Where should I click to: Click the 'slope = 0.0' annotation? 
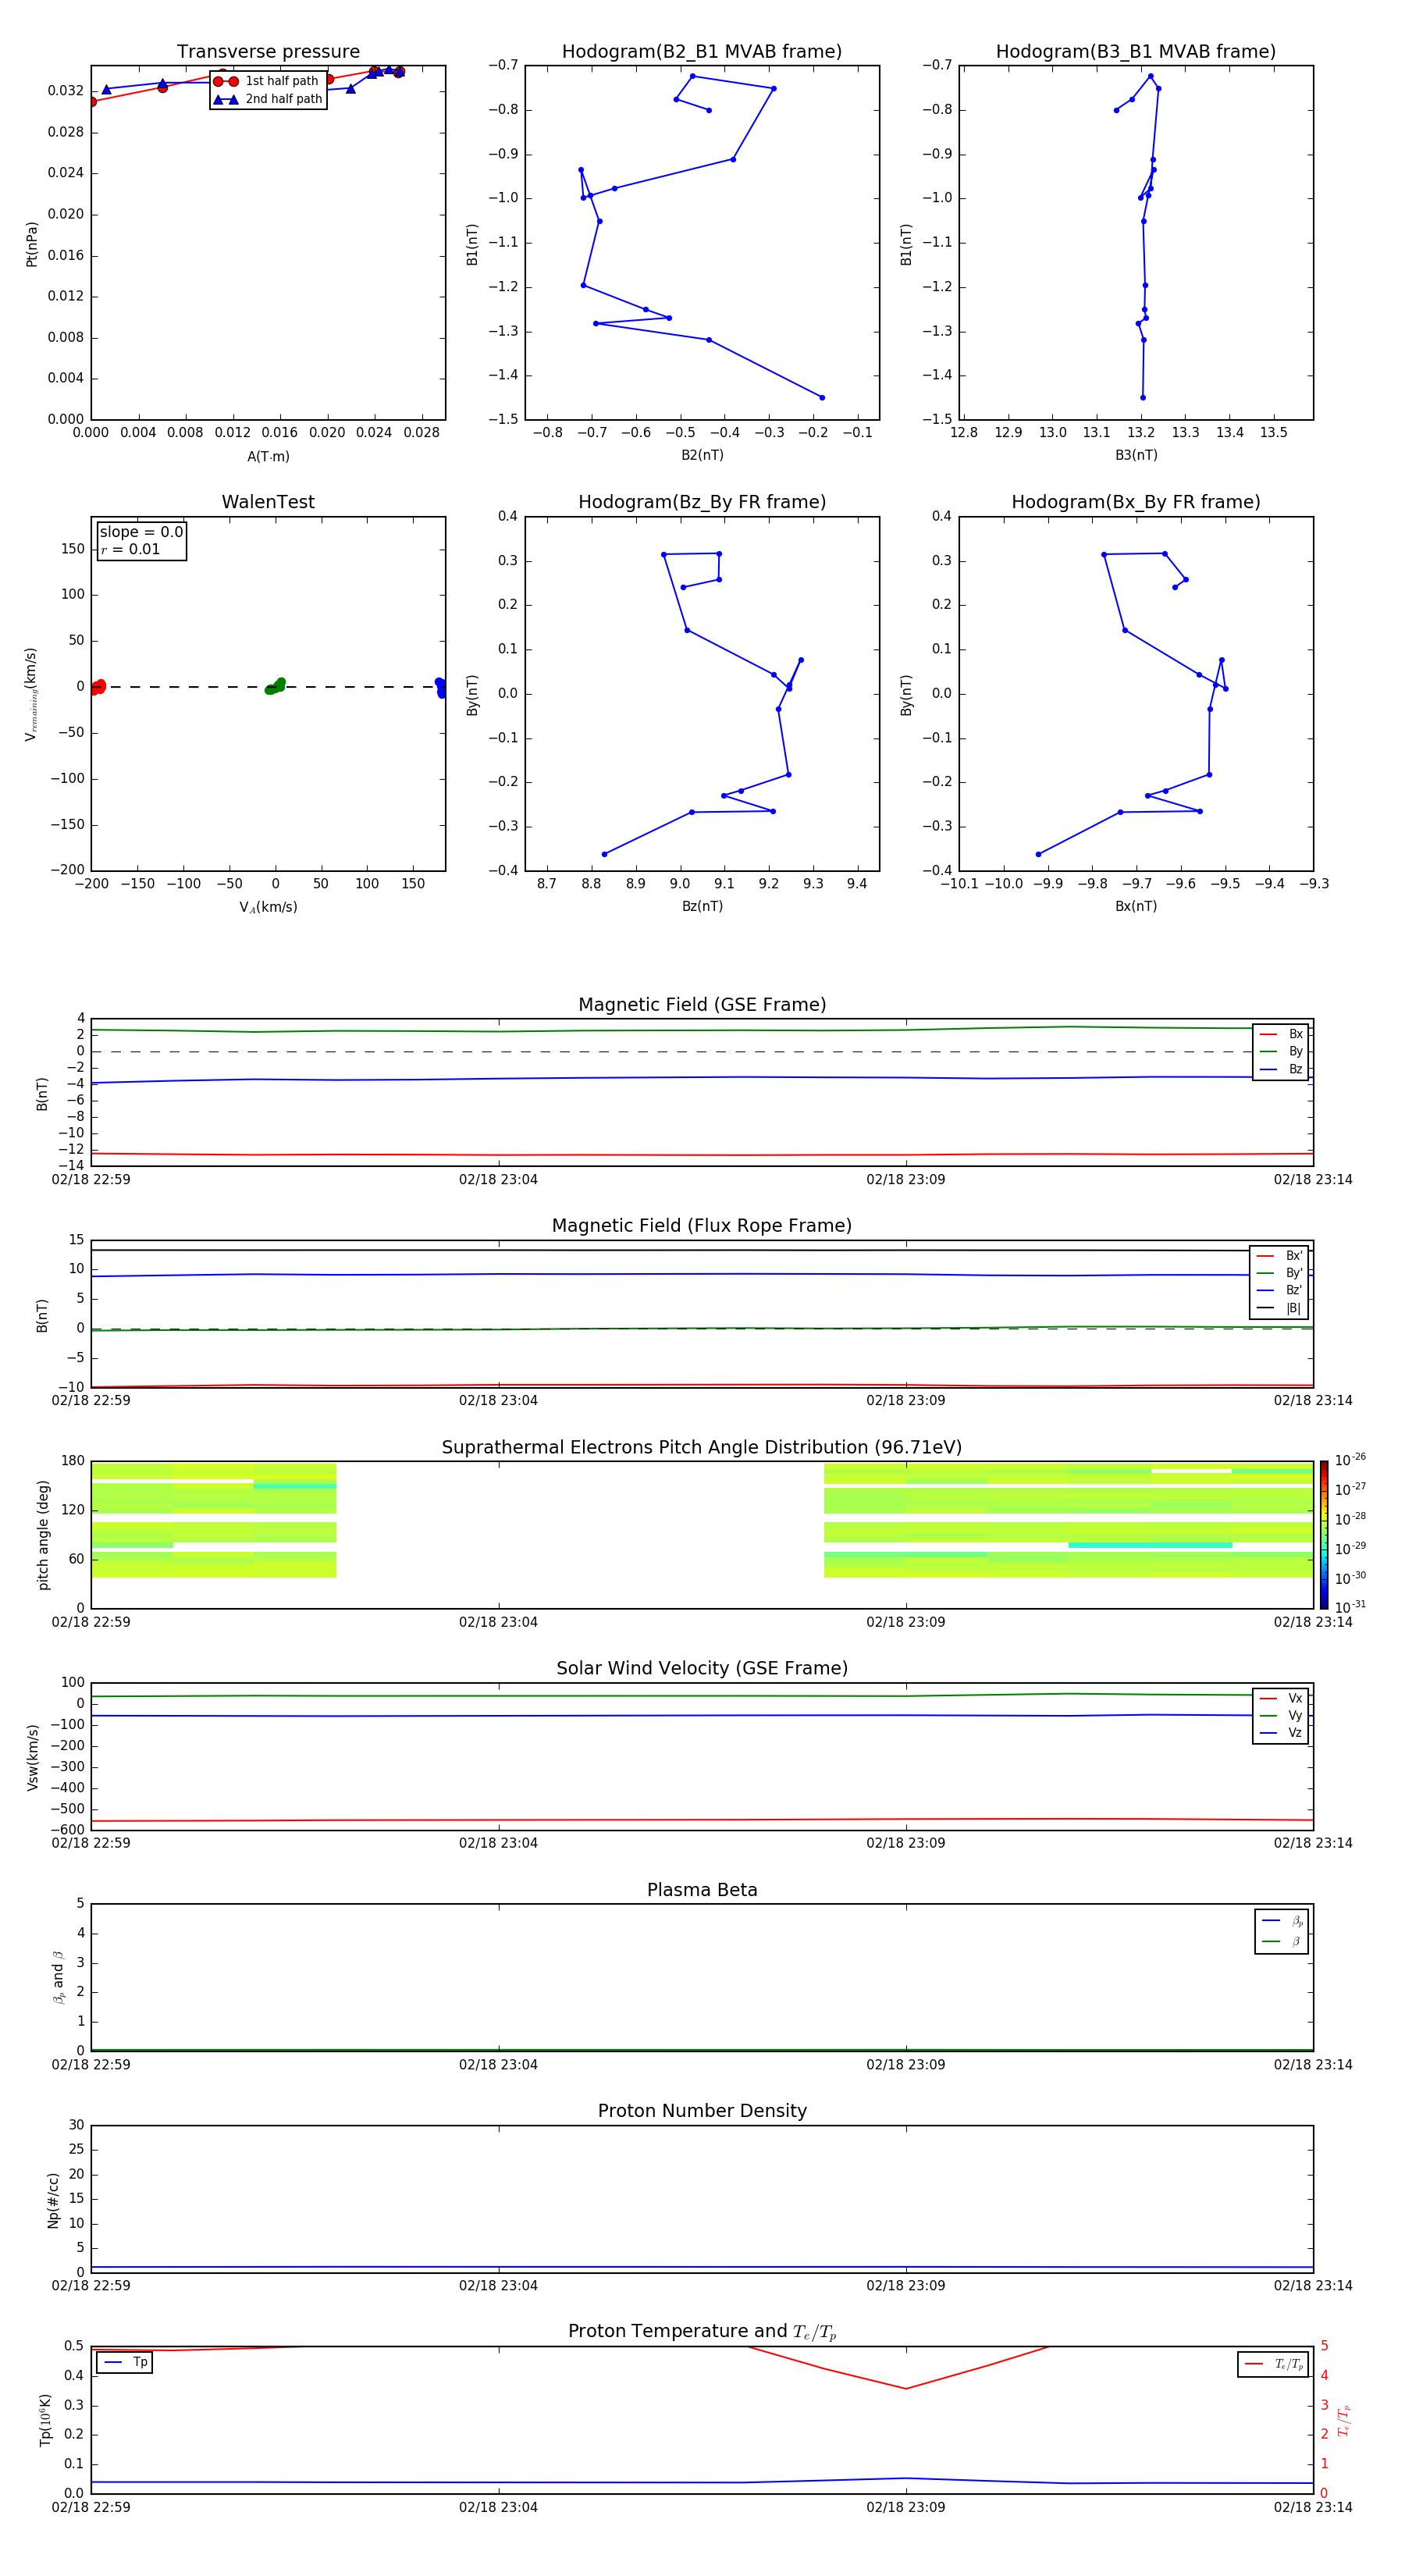[x=141, y=532]
